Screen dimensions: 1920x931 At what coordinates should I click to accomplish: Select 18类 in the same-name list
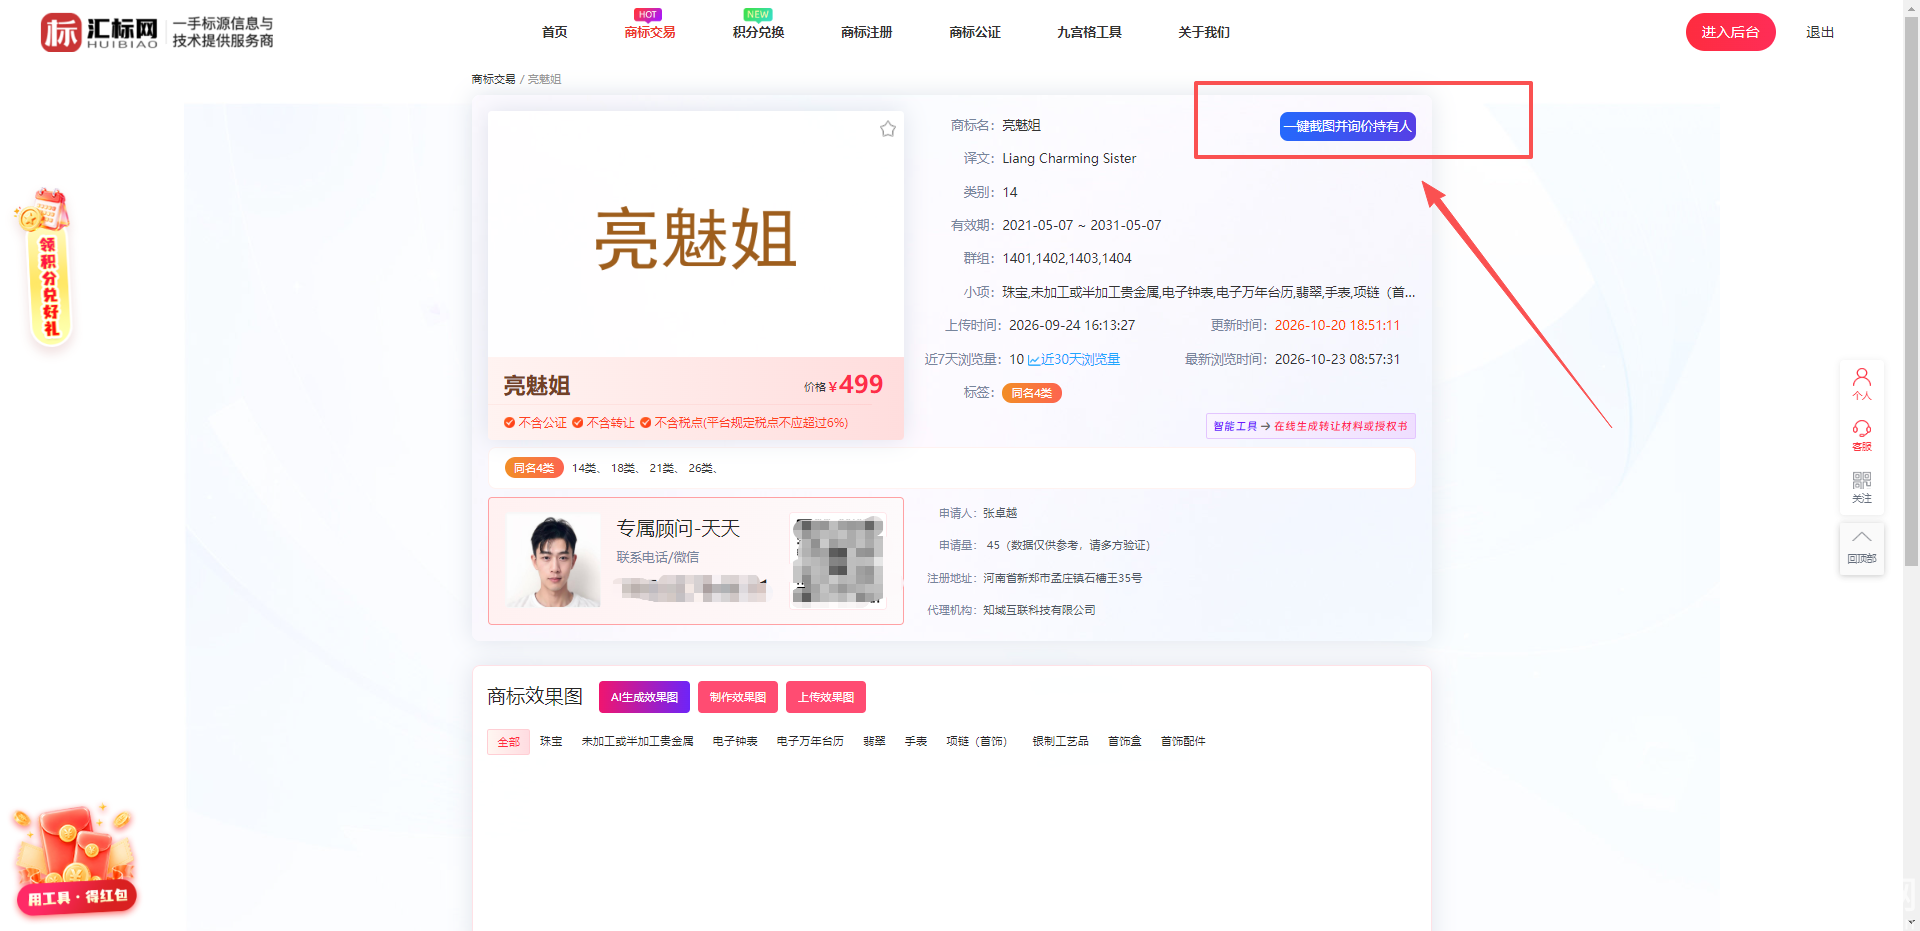click(623, 468)
